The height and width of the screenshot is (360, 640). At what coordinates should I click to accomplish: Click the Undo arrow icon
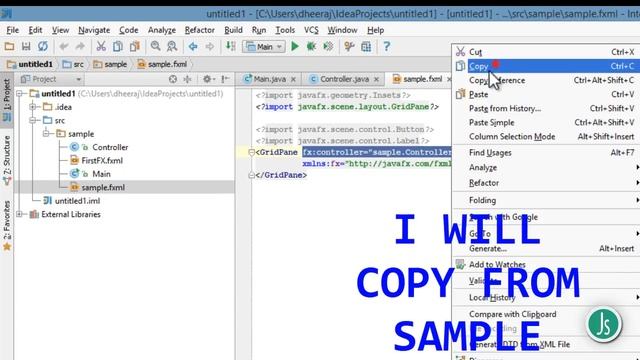pos(64,47)
